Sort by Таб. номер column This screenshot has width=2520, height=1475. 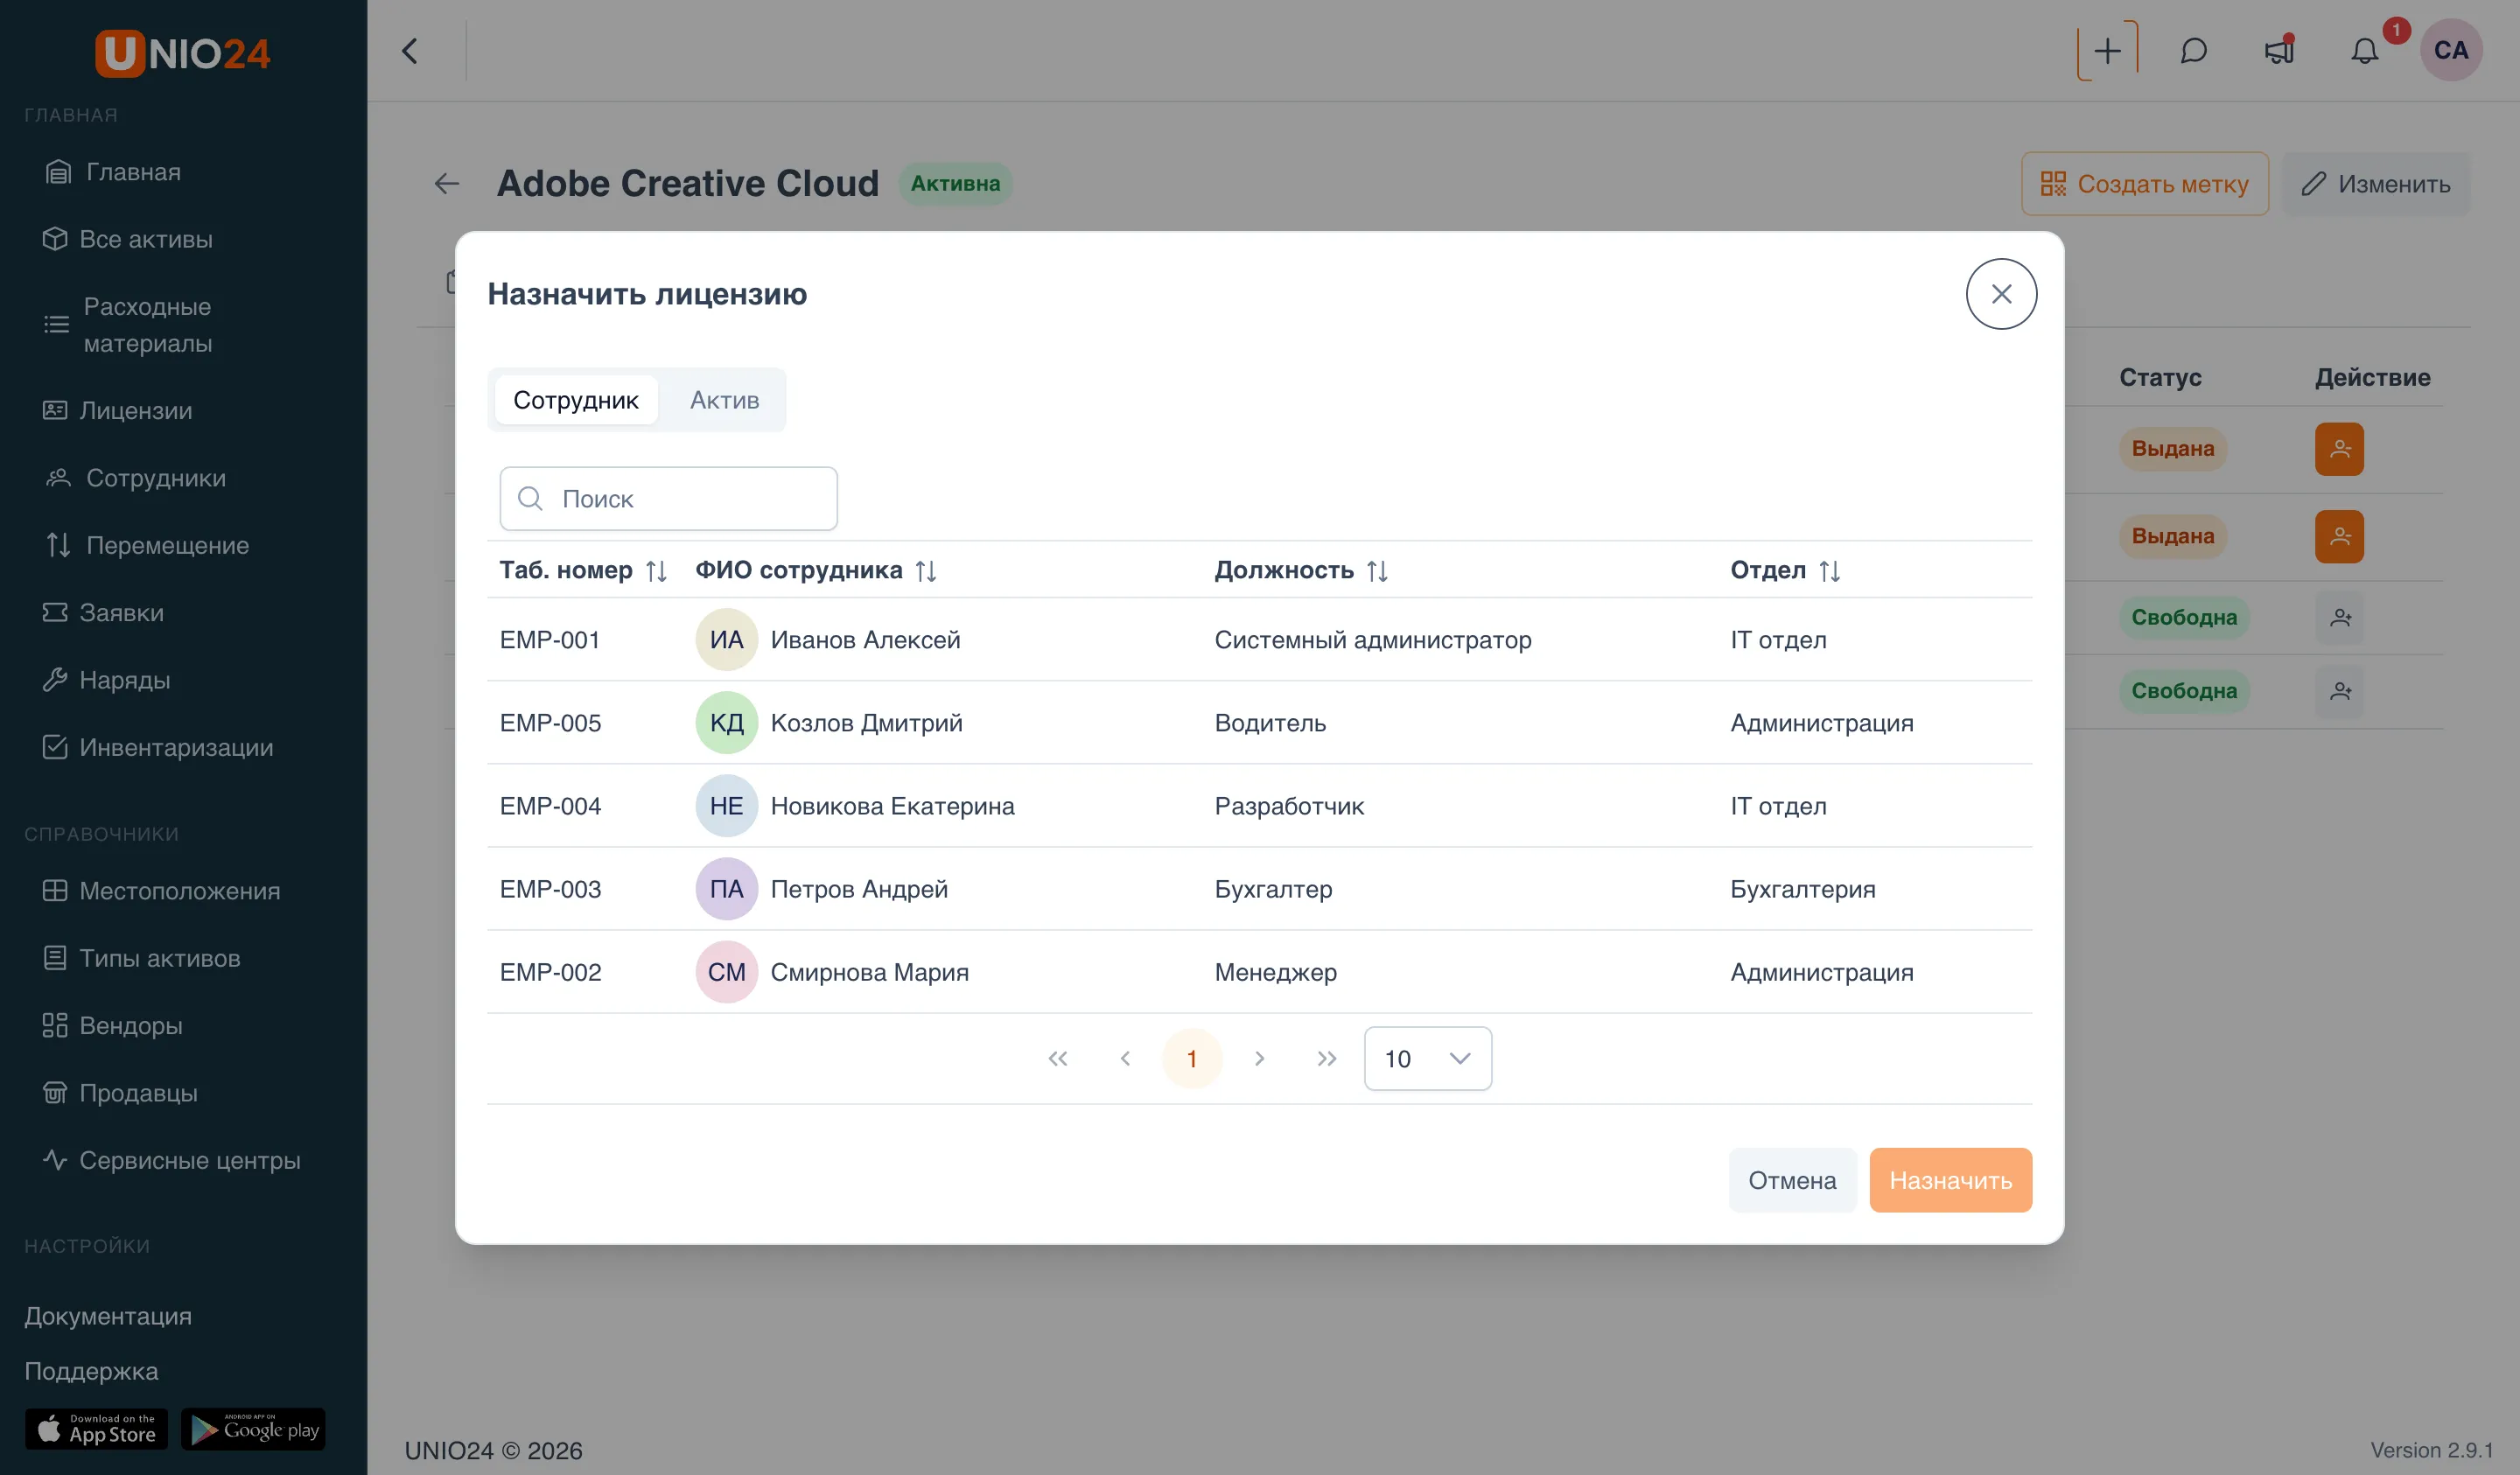point(656,571)
